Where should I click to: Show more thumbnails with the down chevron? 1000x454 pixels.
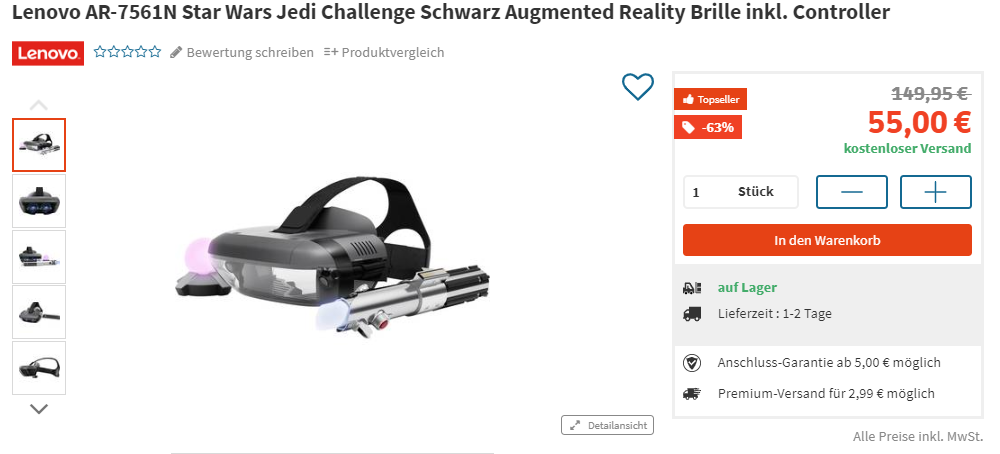[x=39, y=409]
